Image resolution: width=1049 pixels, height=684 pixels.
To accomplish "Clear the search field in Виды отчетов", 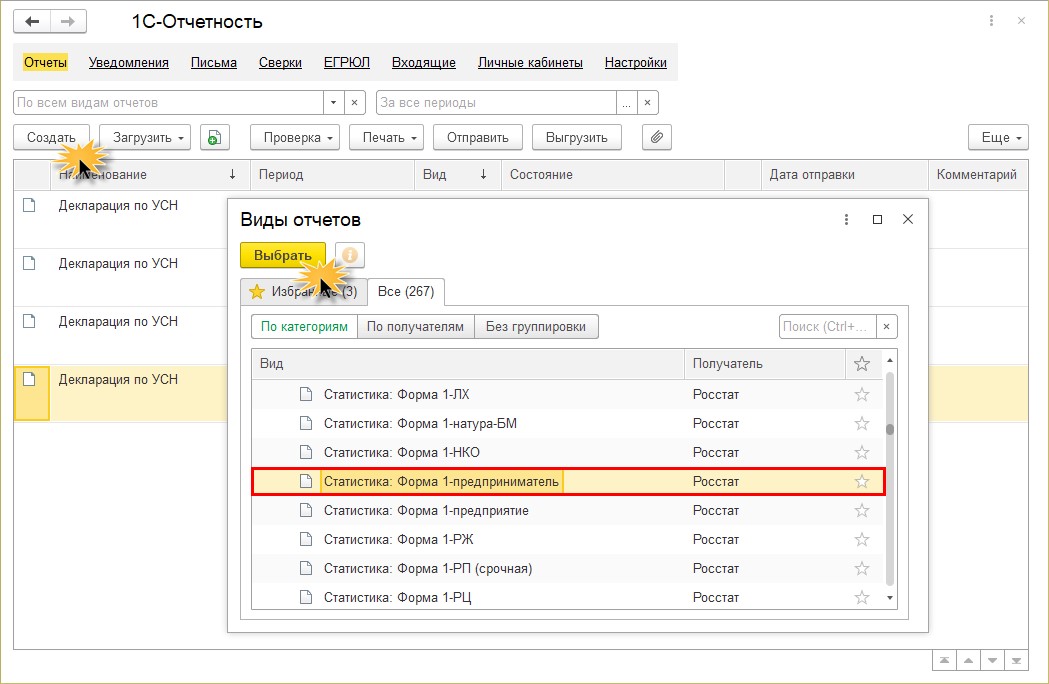I will tap(886, 327).
